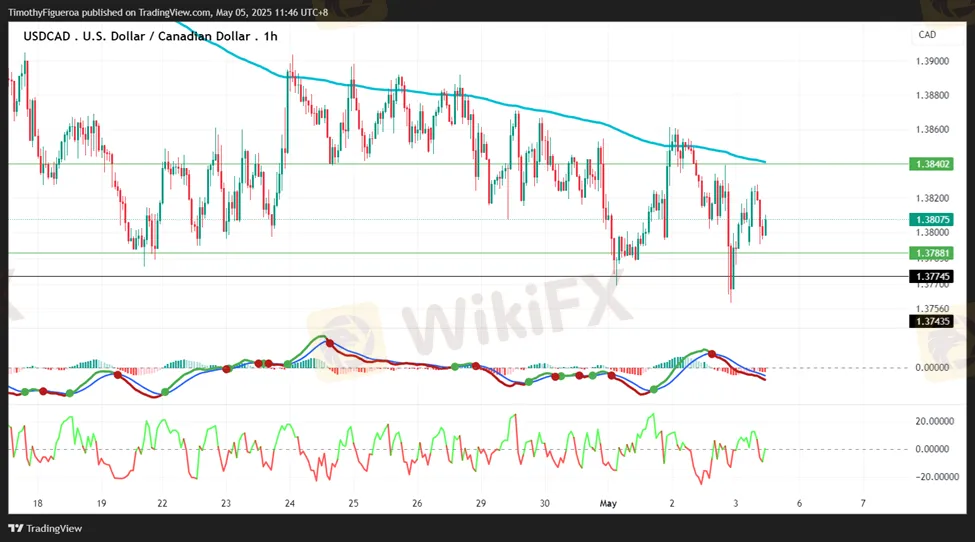
Task: Select date 29 on the time axis
Action: pyautogui.click(x=481, y=503)
